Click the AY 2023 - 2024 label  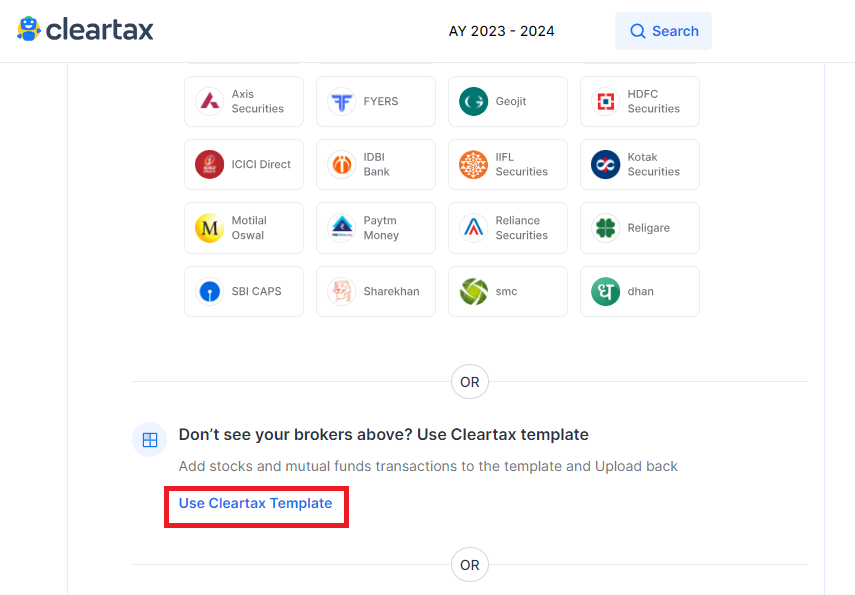point(501,31)
